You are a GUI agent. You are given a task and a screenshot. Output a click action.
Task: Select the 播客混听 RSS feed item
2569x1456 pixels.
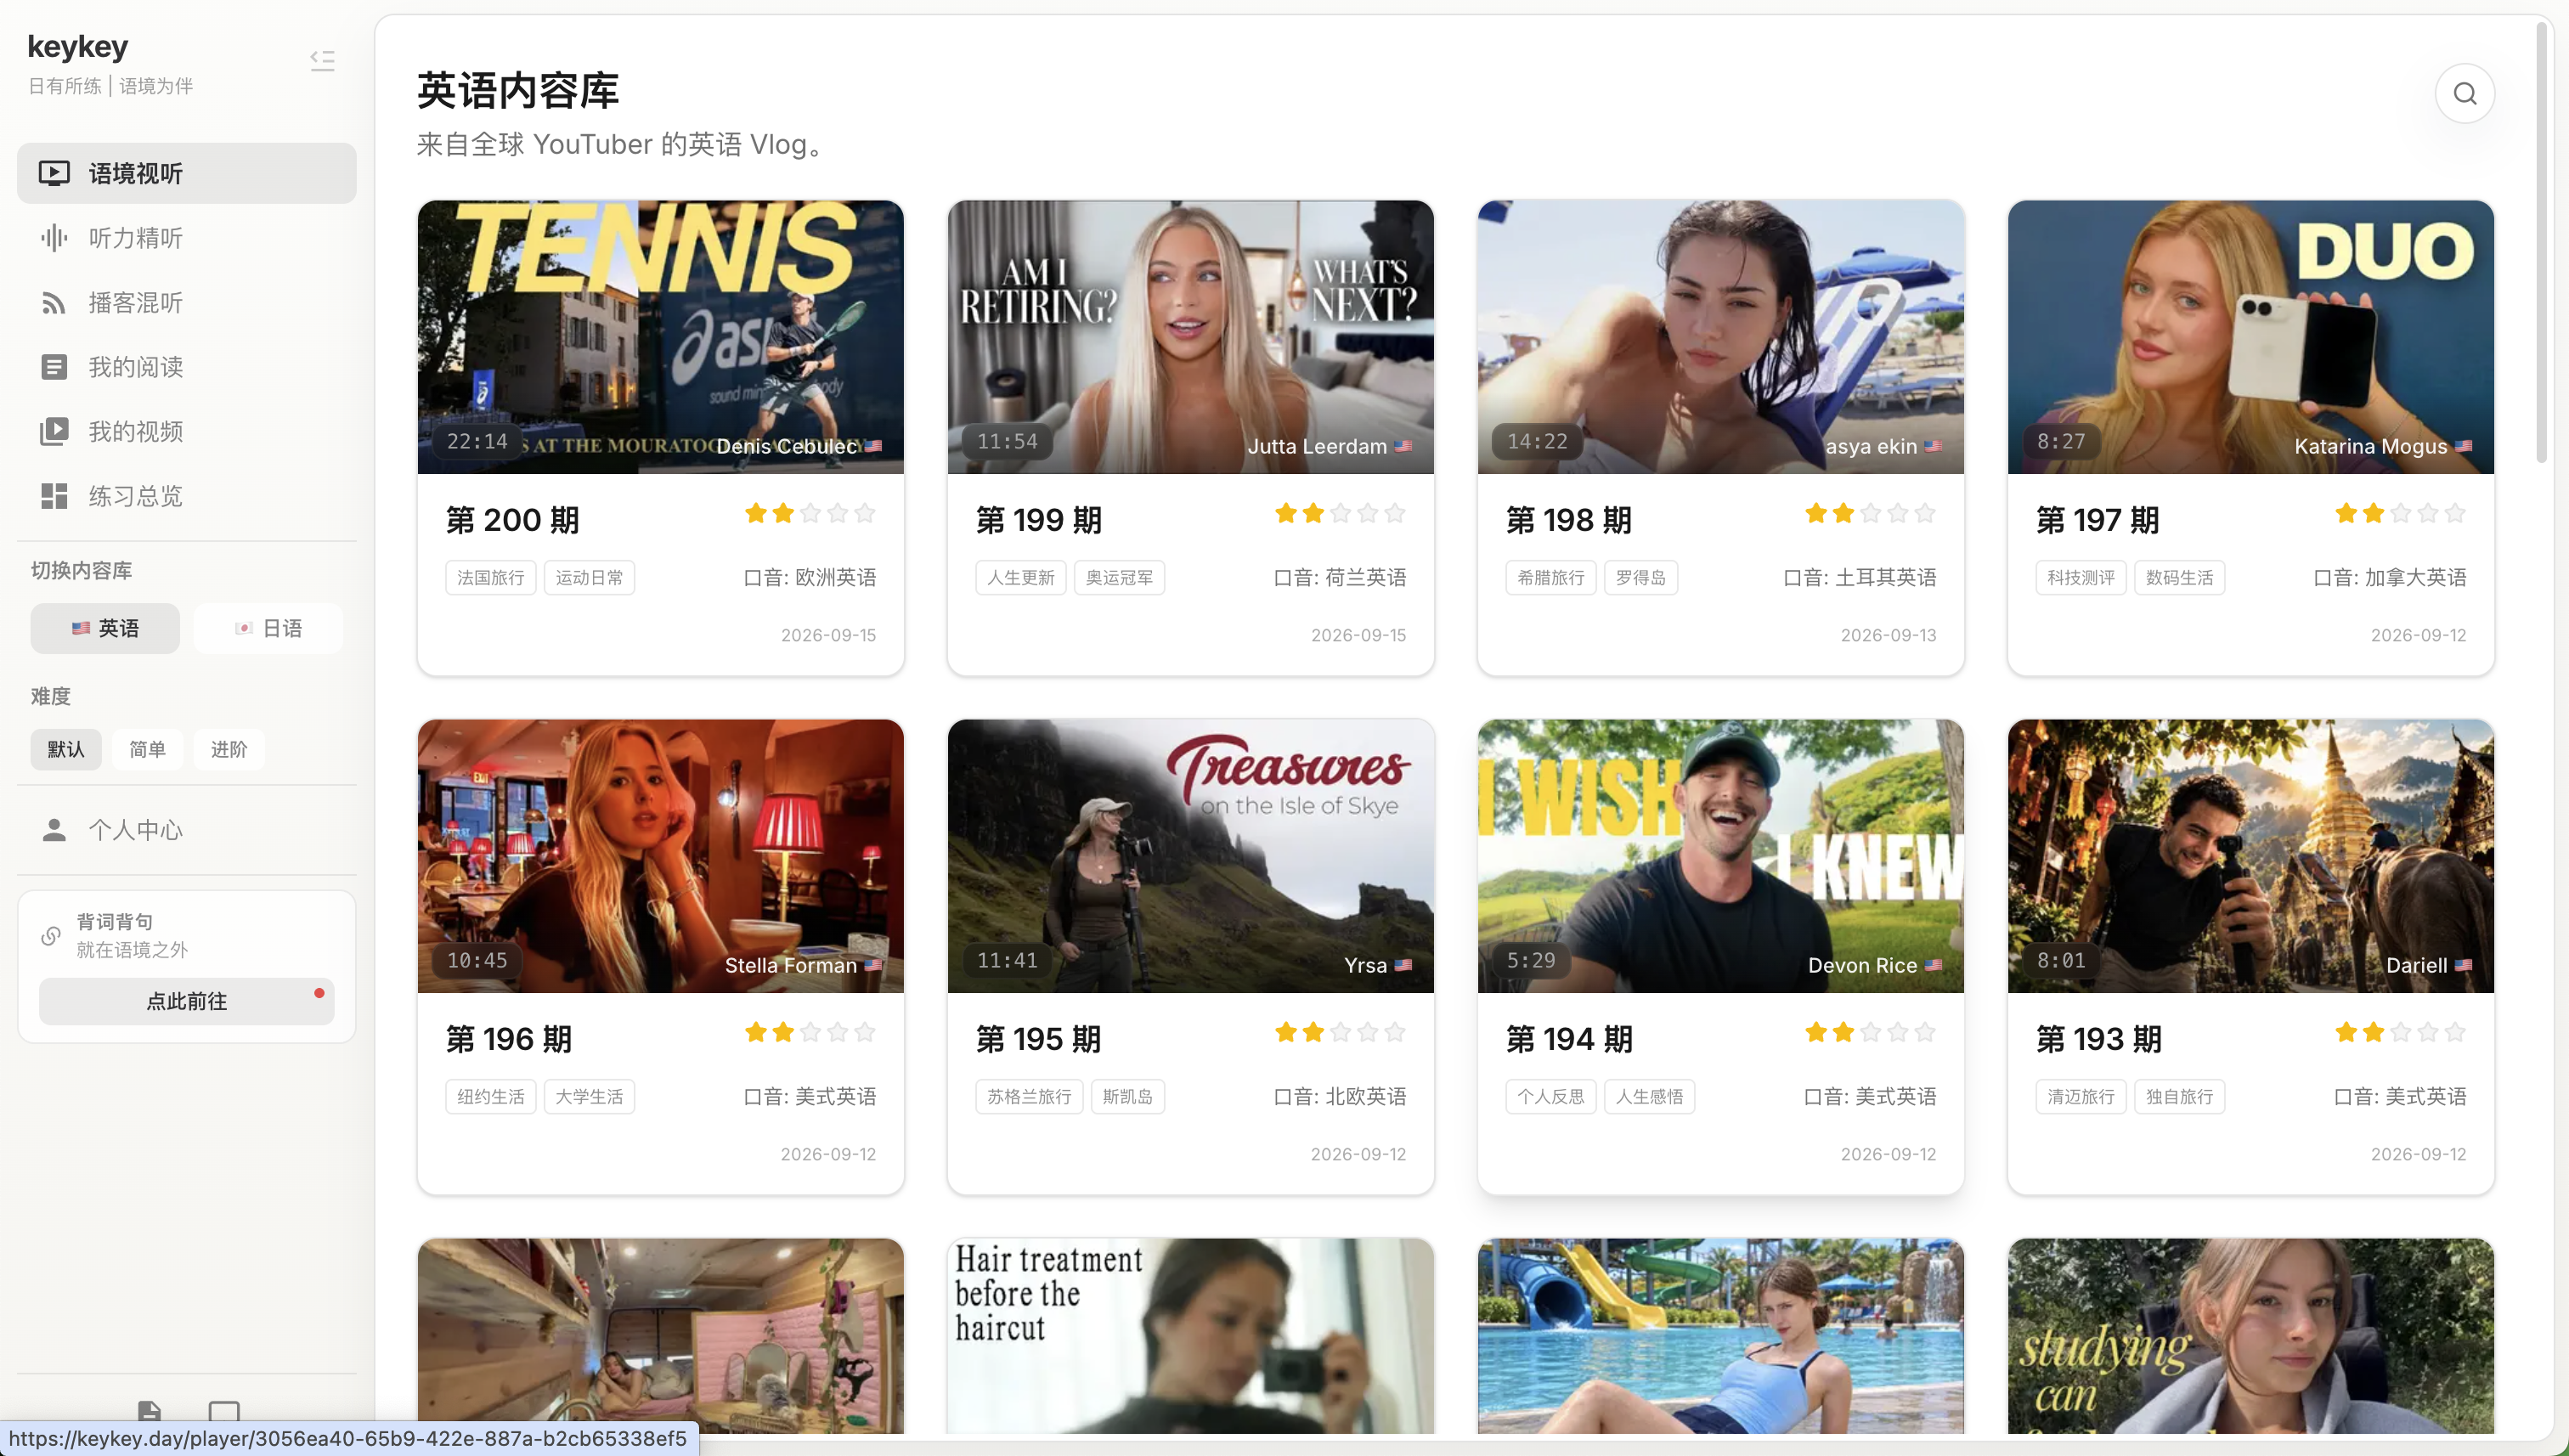[x=186, y=303]
